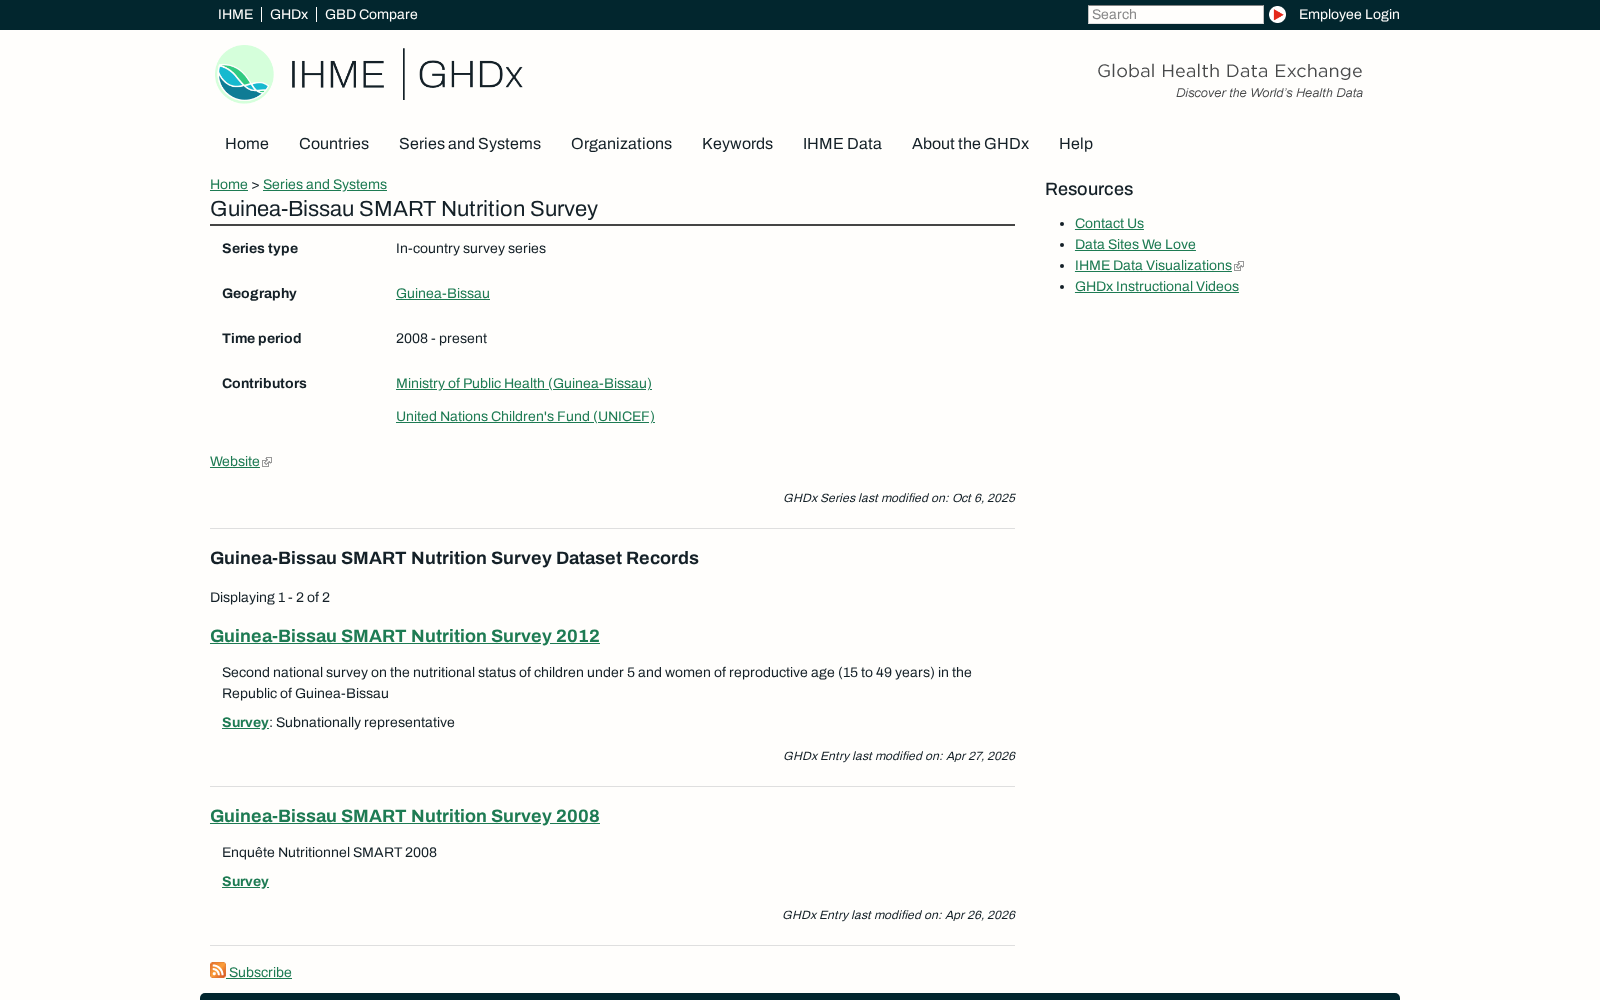Open the Guinea-Bissau geography link

point(443,293)
